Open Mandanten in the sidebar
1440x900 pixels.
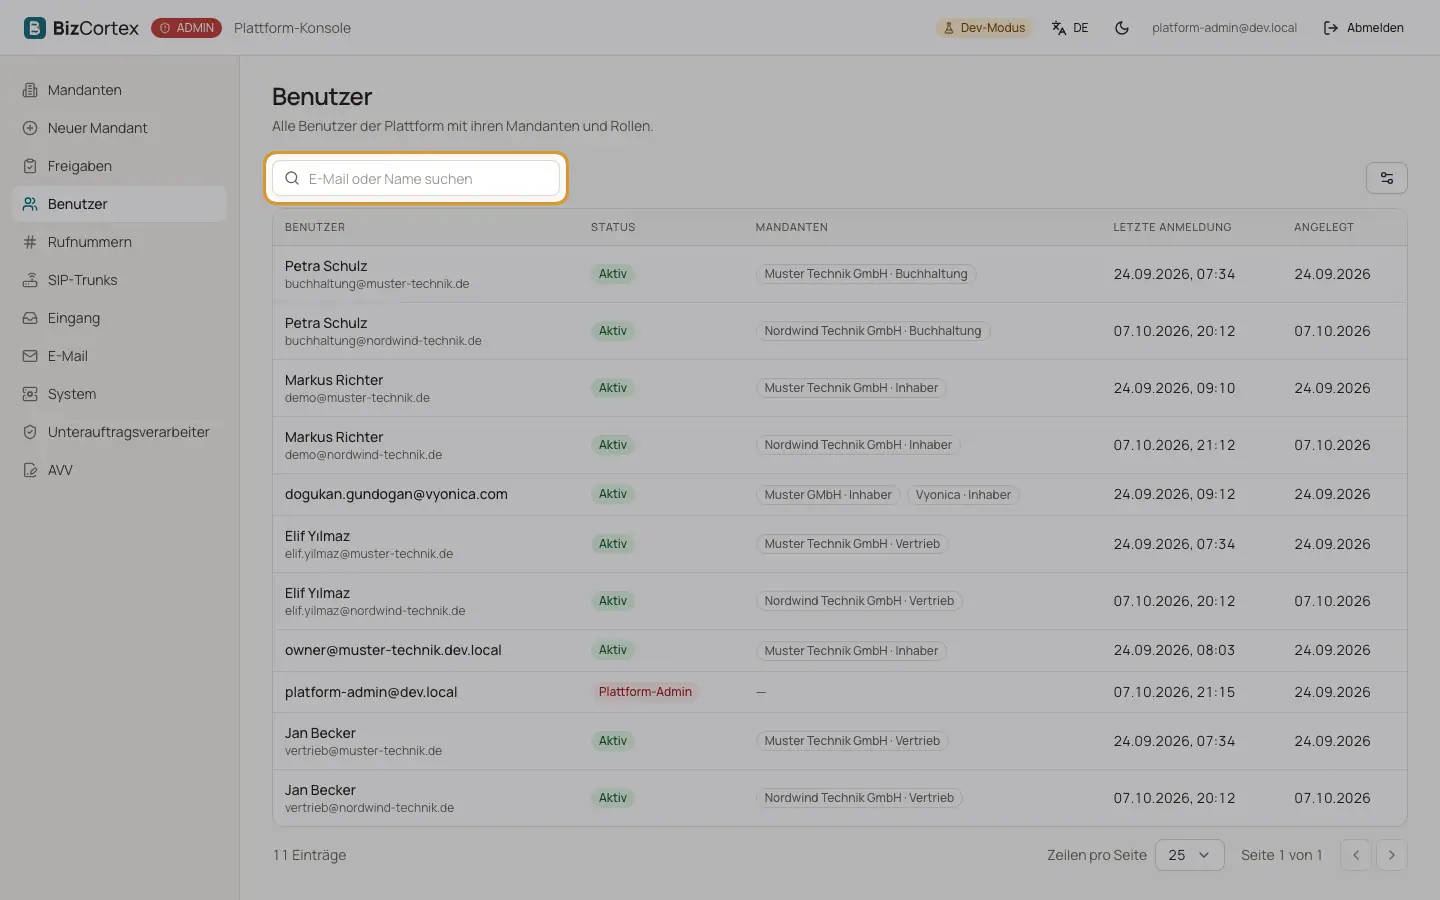pos(119,90)
